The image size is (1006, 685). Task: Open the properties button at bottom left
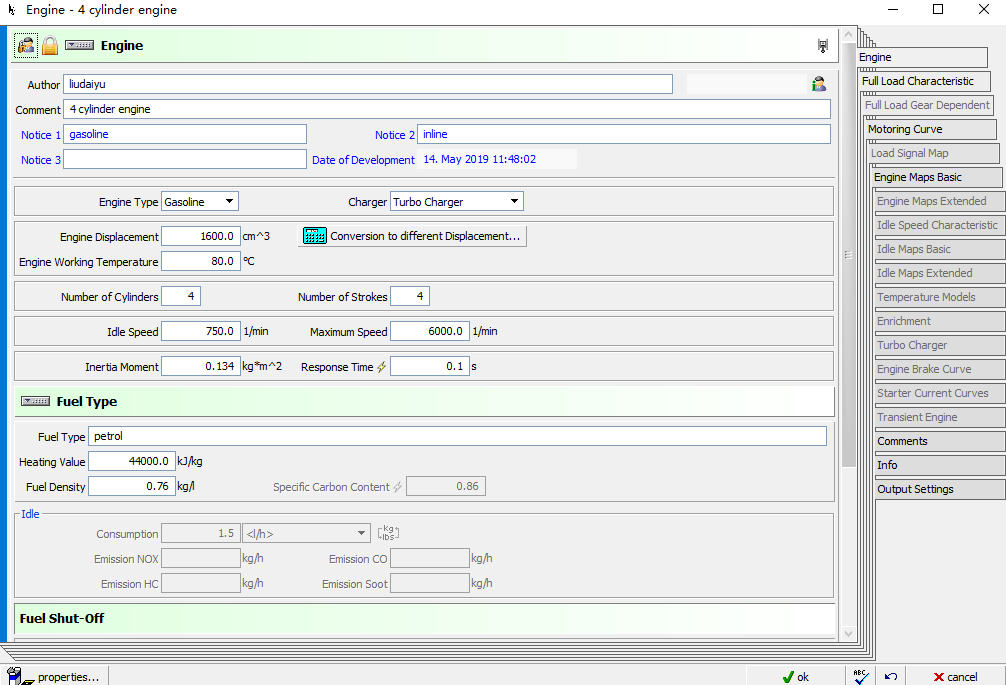click(55, 677)
